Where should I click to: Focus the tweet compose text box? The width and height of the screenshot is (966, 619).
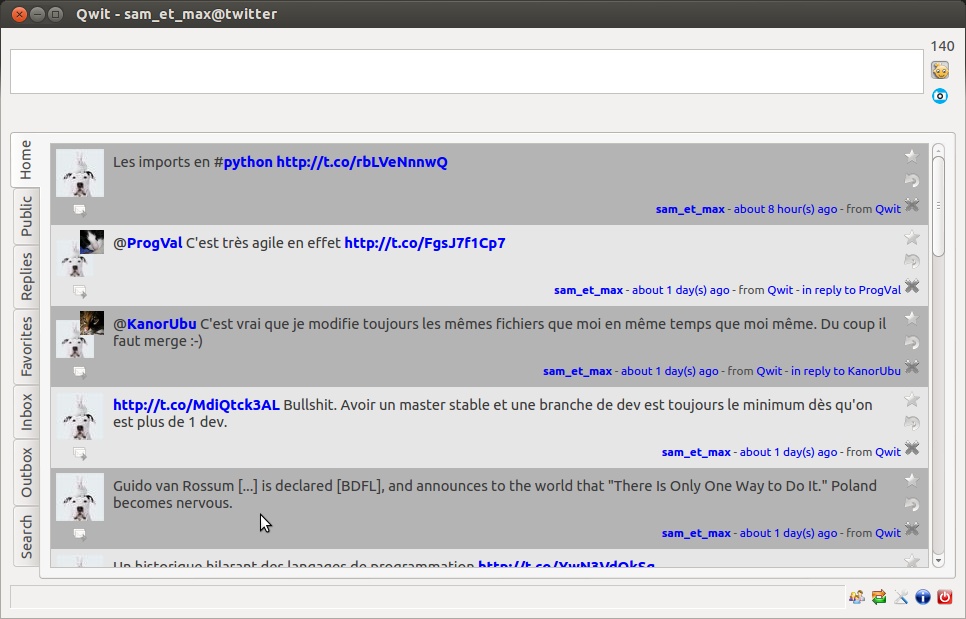466,71
